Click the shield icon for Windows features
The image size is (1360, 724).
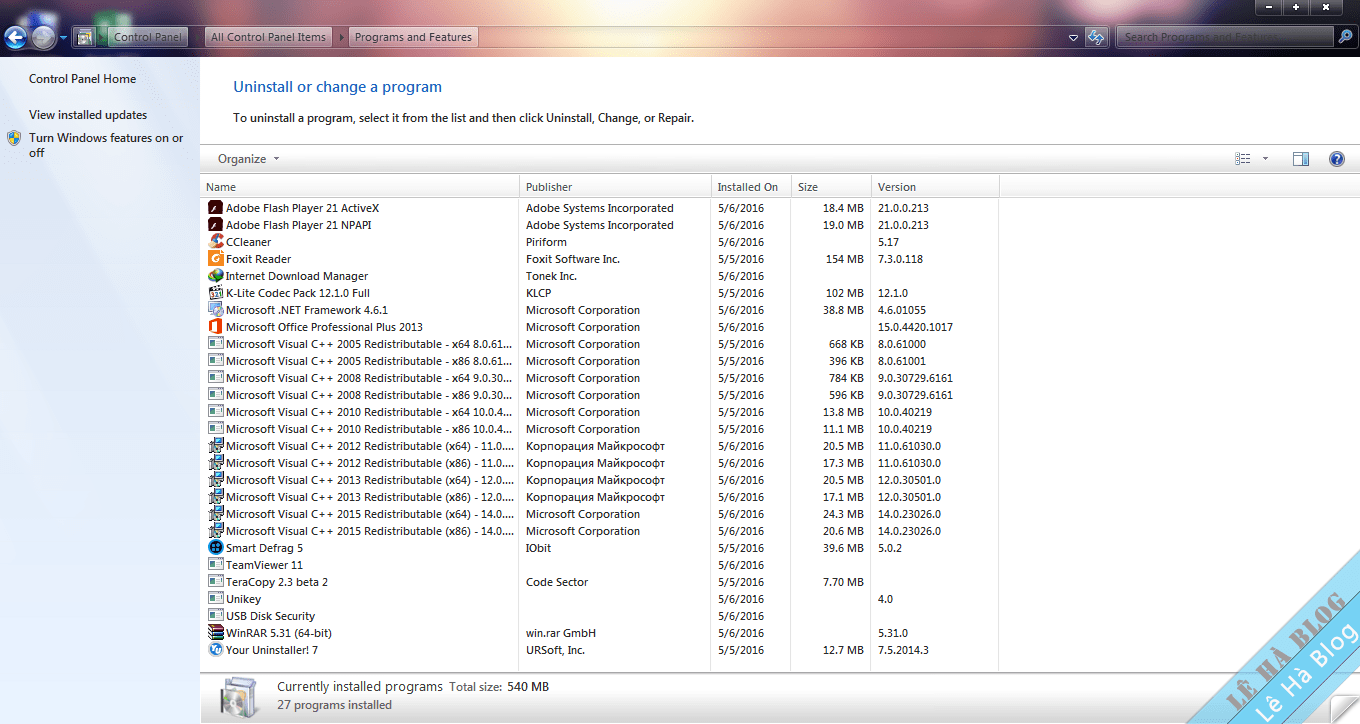(14, 138)
